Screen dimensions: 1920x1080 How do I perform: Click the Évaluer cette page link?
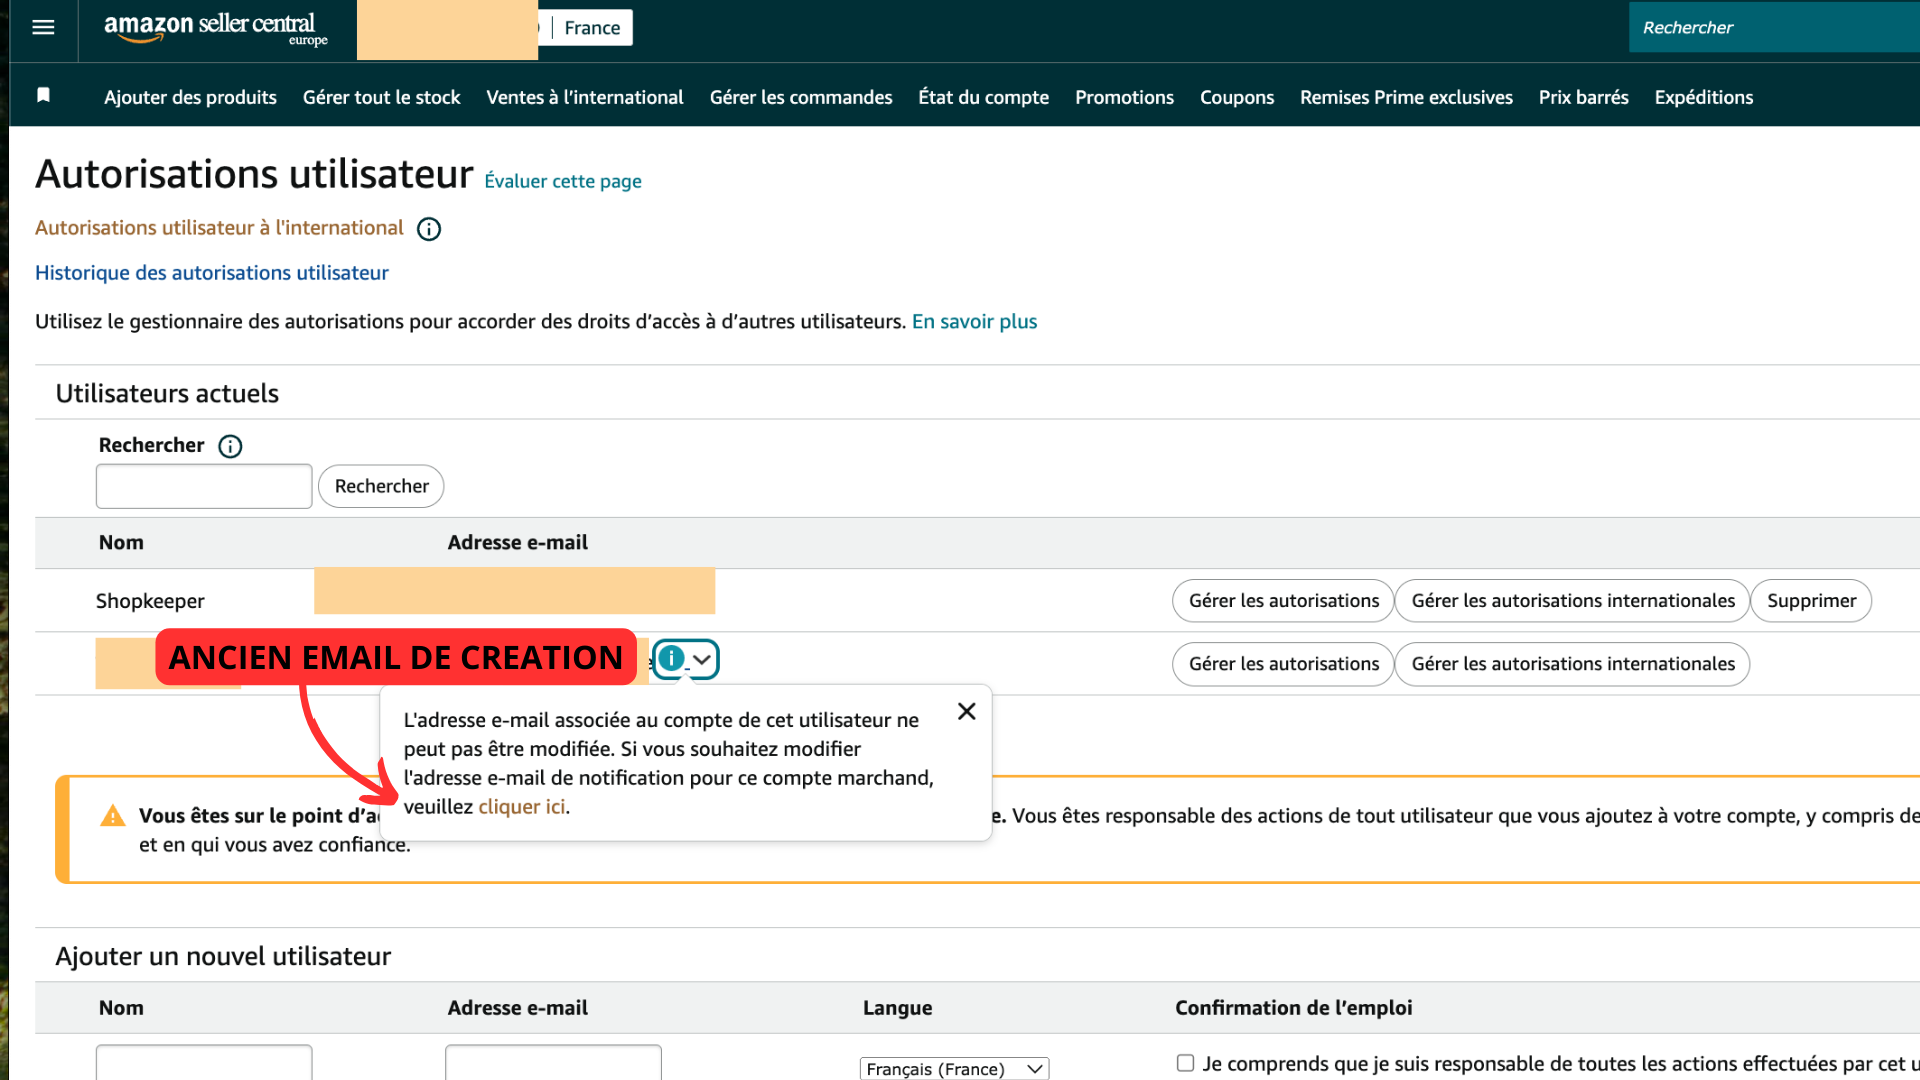[563, 181]
